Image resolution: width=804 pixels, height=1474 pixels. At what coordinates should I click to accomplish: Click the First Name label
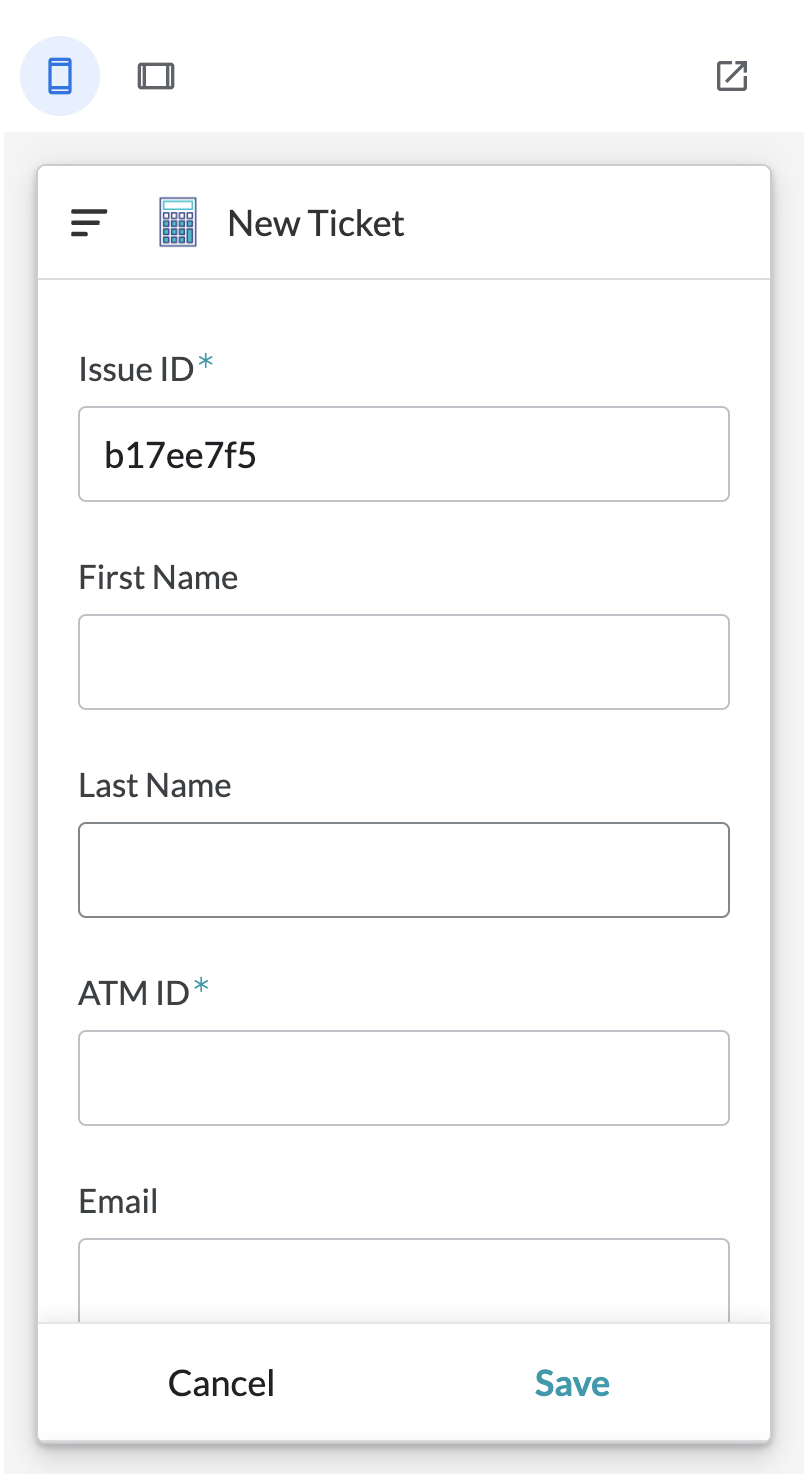(x=158, y=578)
